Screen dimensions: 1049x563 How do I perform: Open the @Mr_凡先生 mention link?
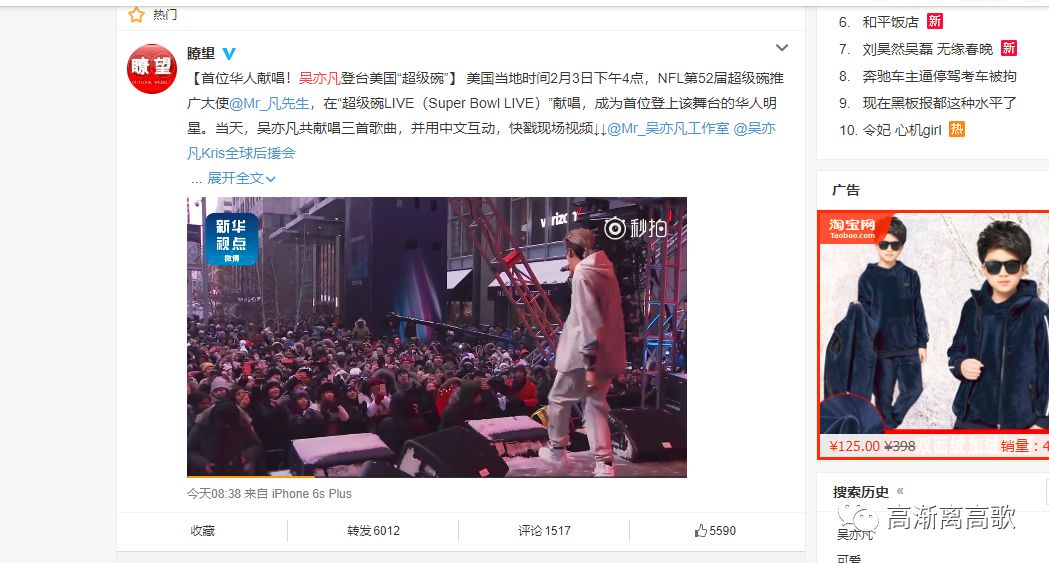[x=270, y=104]
